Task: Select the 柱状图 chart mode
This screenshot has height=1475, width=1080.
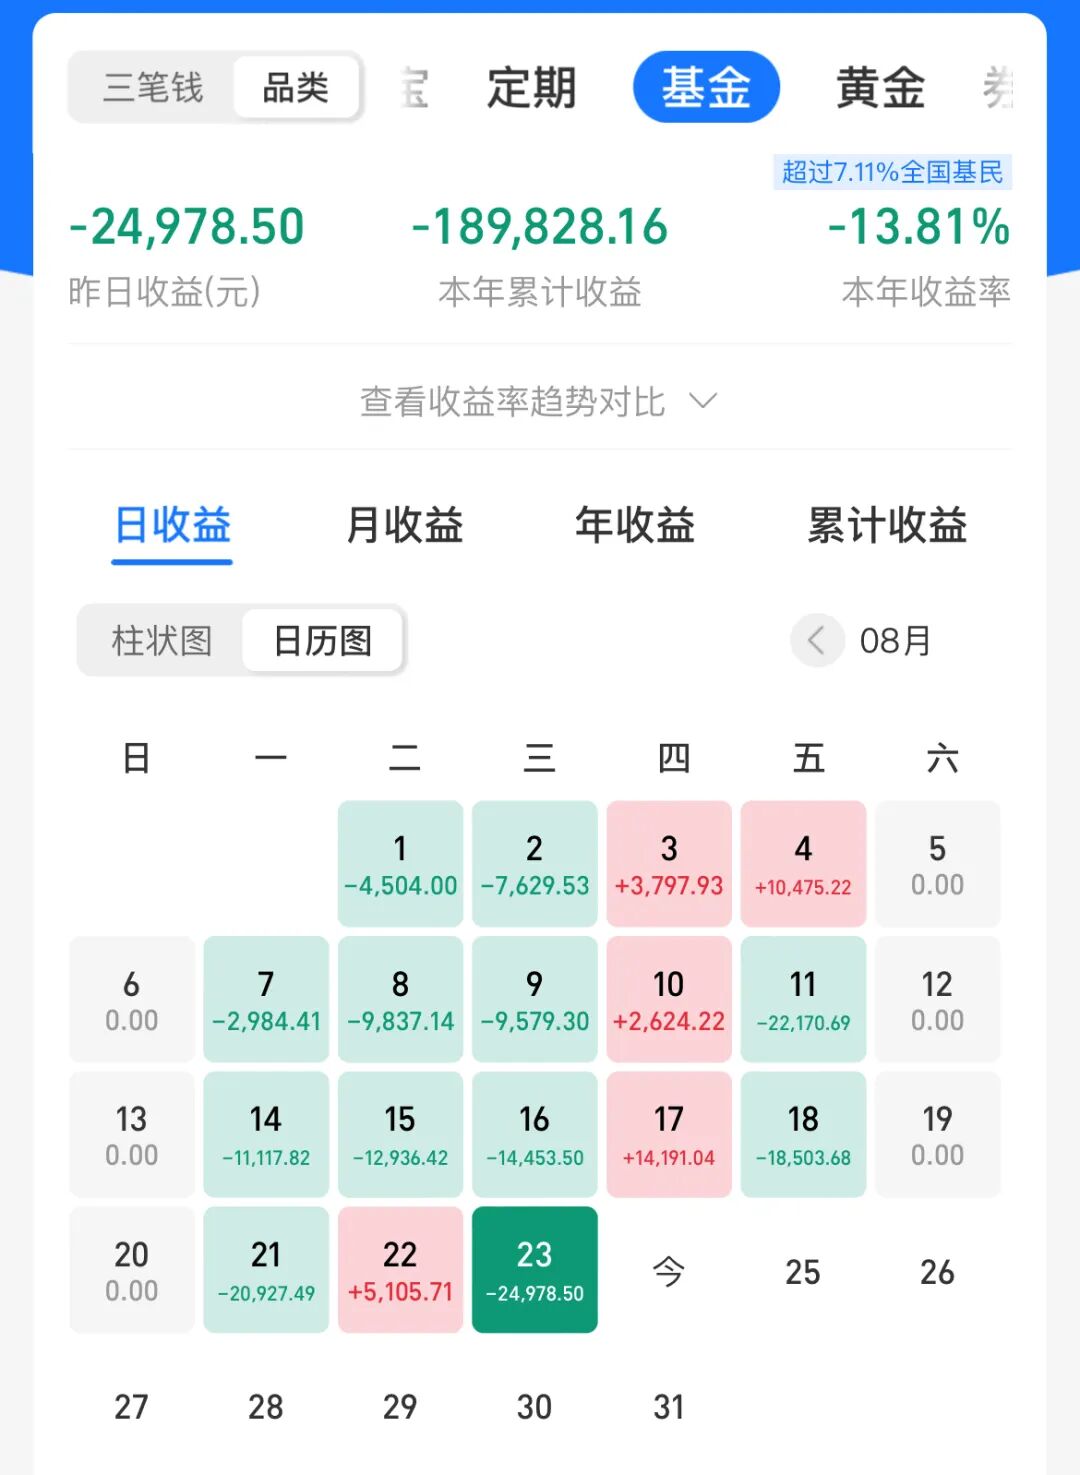Action: (162, 640)
